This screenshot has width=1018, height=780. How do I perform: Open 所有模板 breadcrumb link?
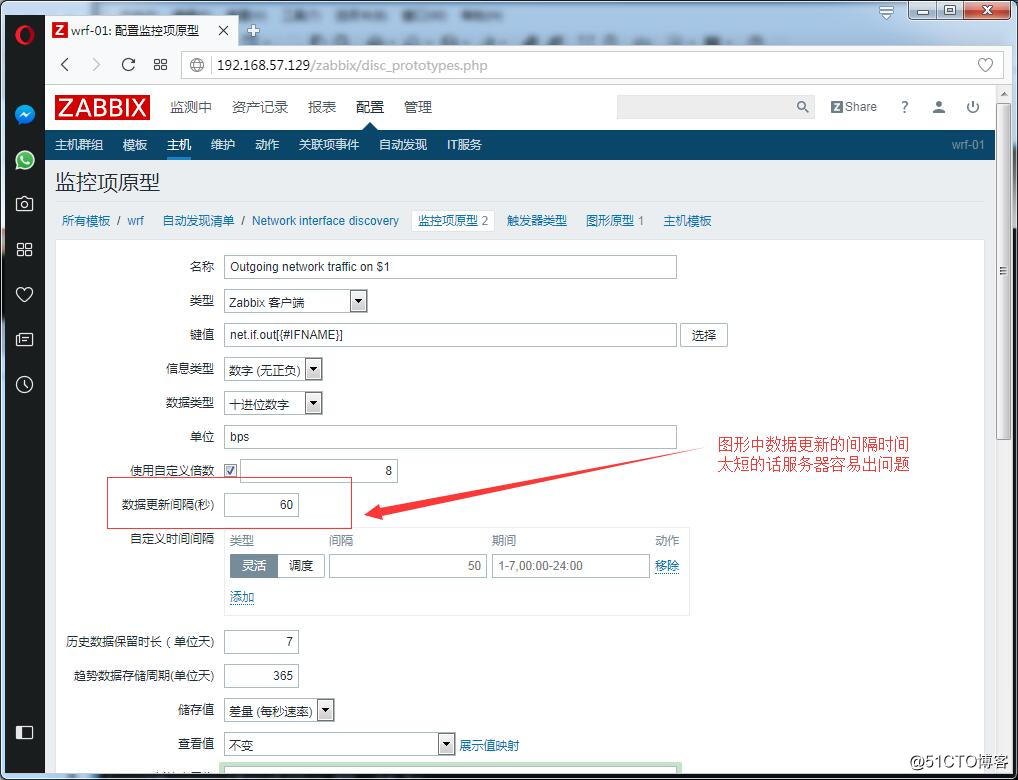click(x=86, y=221)
